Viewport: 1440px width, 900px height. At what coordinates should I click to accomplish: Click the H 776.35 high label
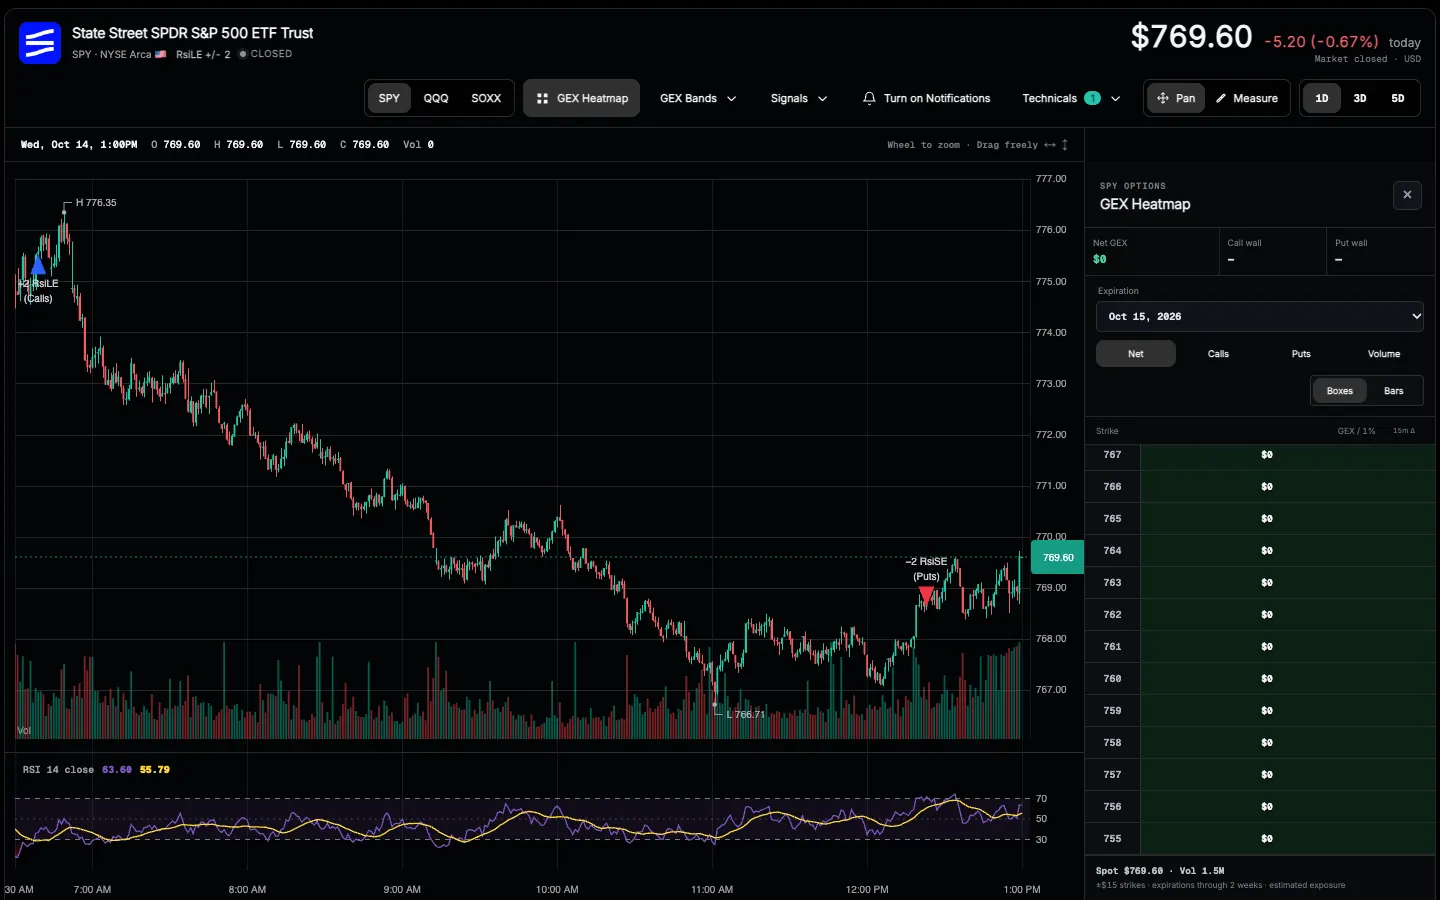tap(96, 203)
